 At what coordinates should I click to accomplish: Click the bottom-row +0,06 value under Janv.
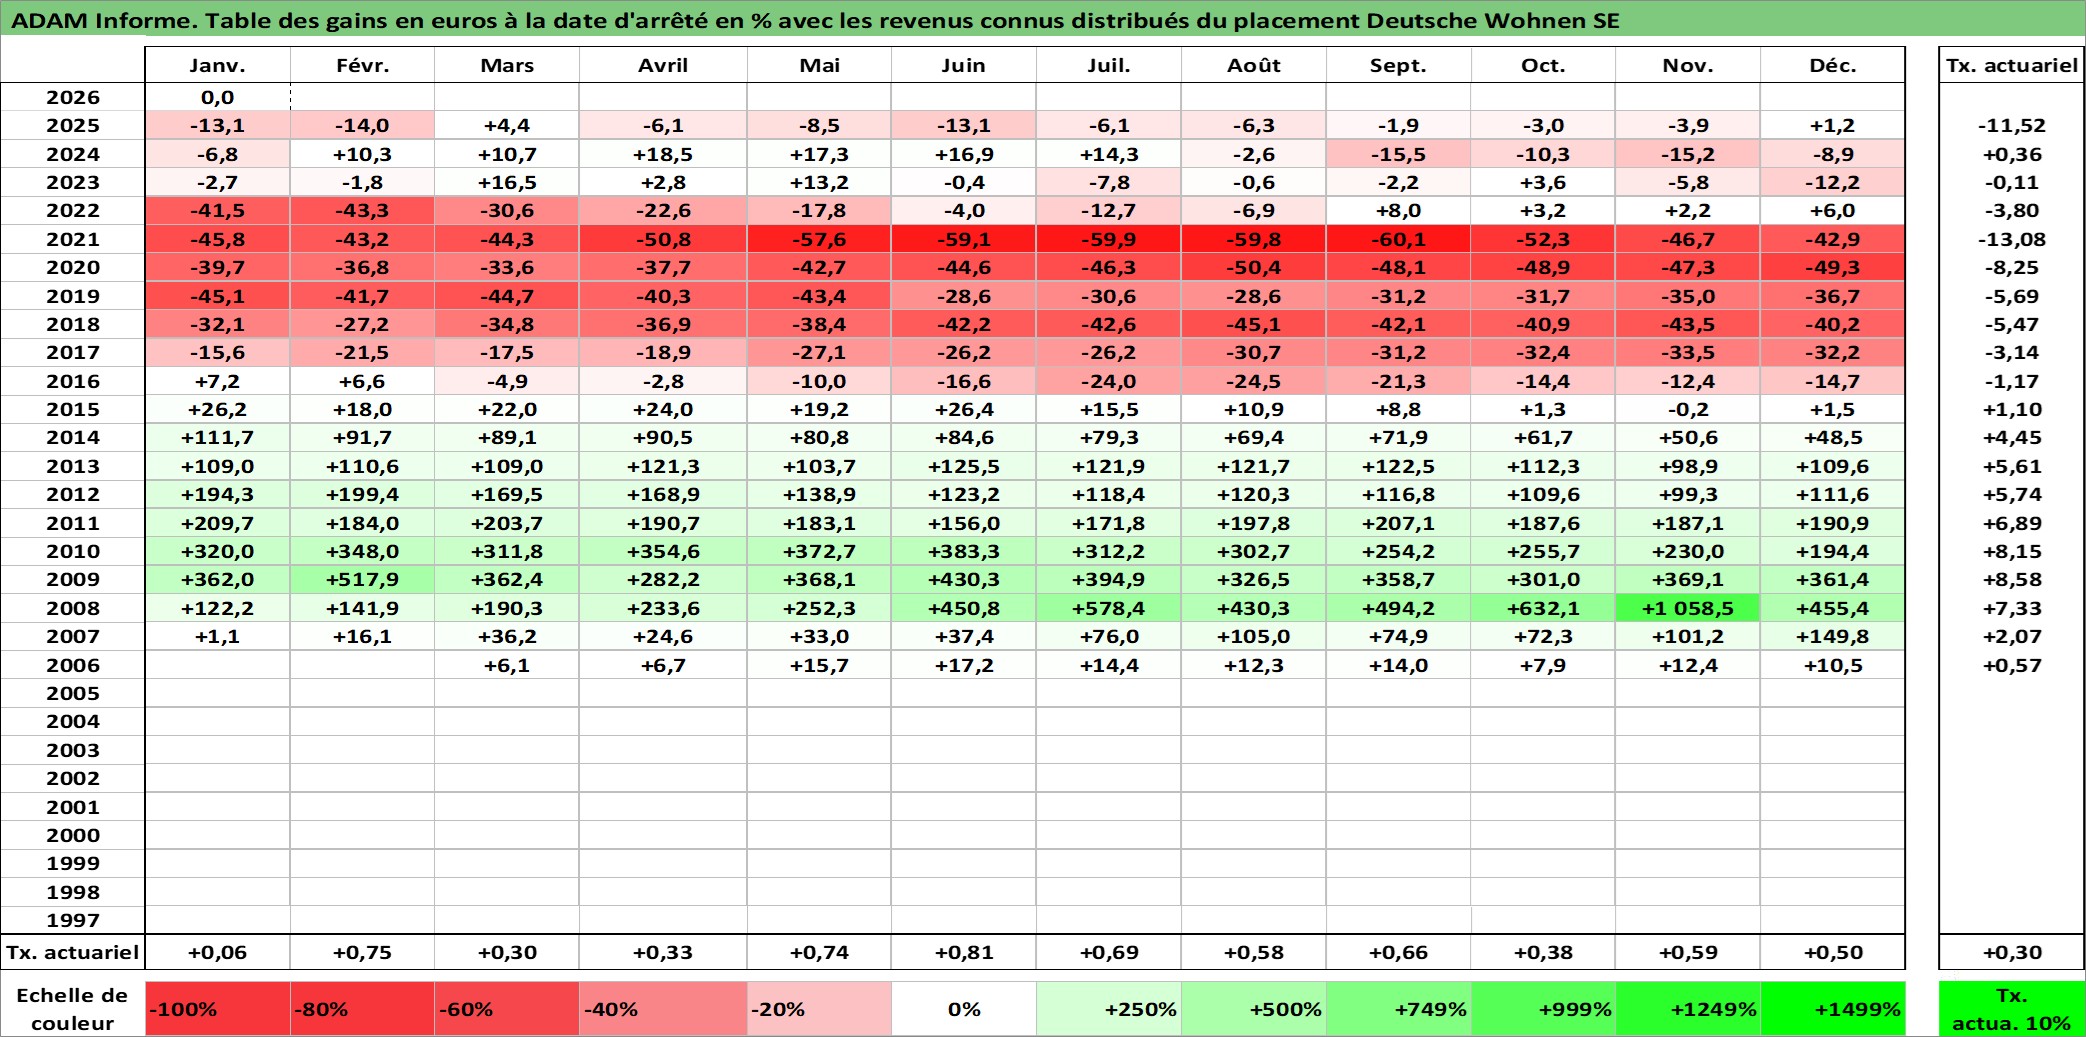(218, 952)
